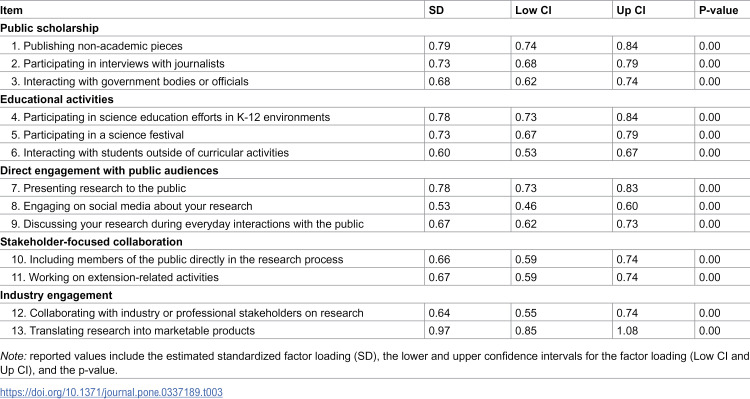The width and height of the screenshot is (750, 399).
Task: Click Low CI value 0.46 for item 8
Action: point(526,206)
